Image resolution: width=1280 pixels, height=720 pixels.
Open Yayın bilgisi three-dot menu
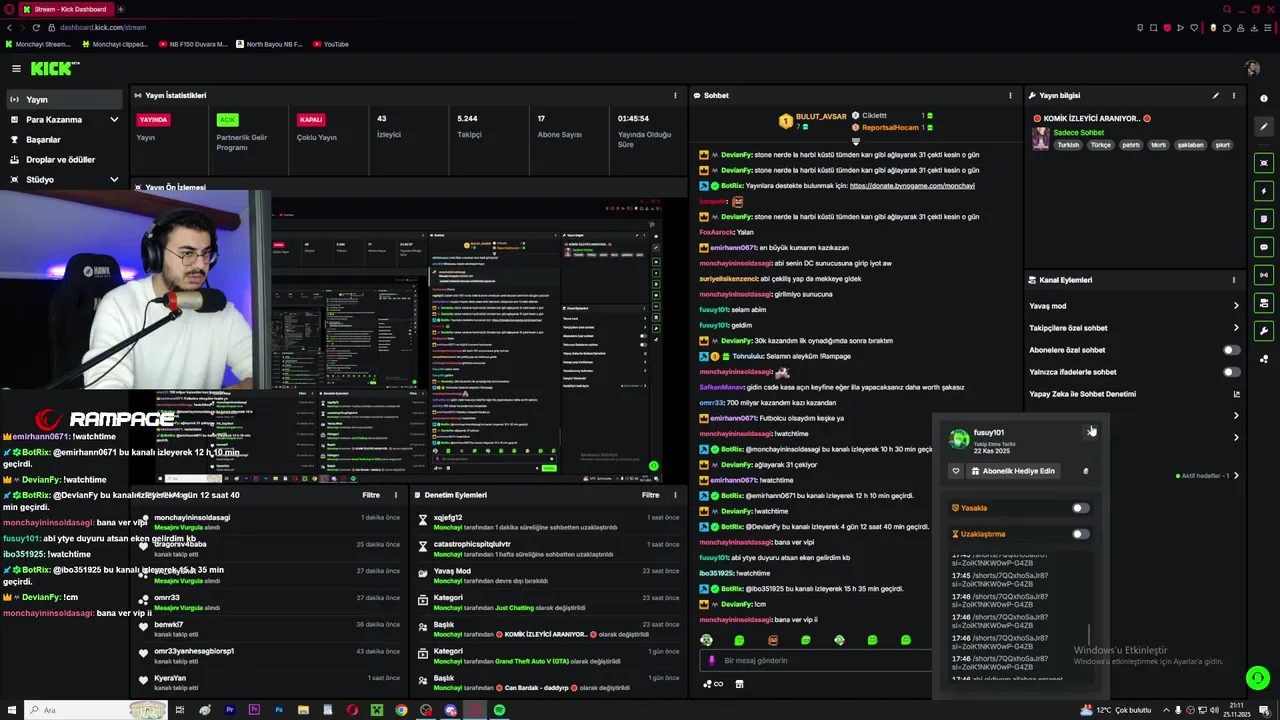pyautogui.click(x=1234, y=95)
